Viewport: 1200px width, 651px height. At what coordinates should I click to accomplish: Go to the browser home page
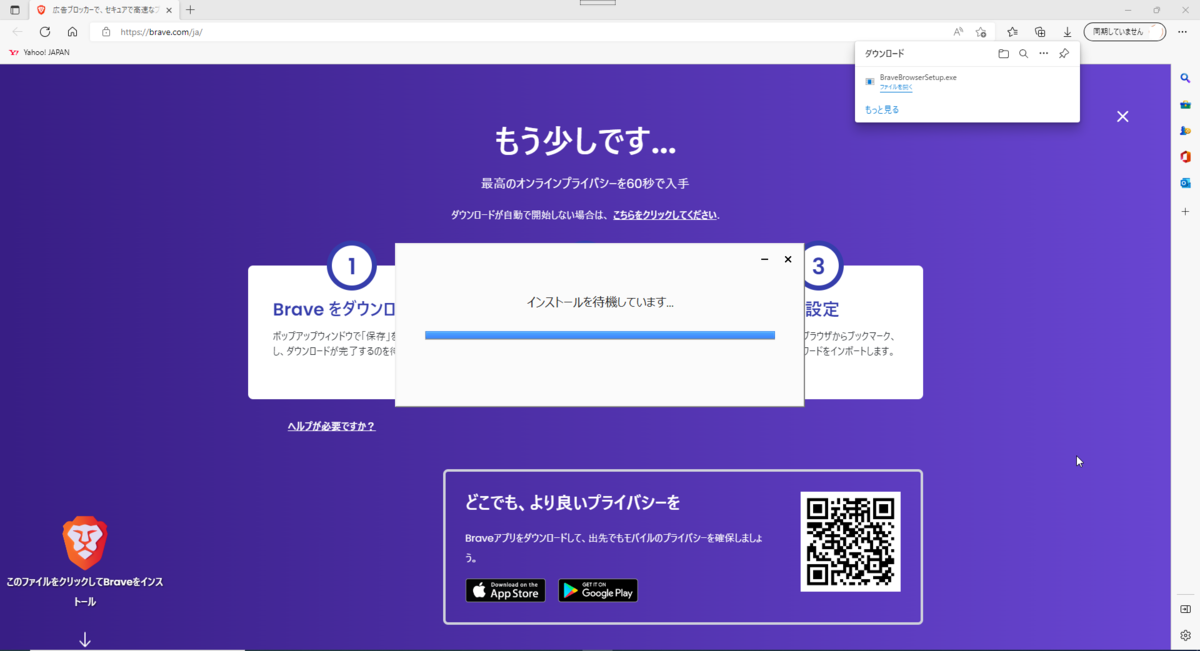click(x=72, y=32)
